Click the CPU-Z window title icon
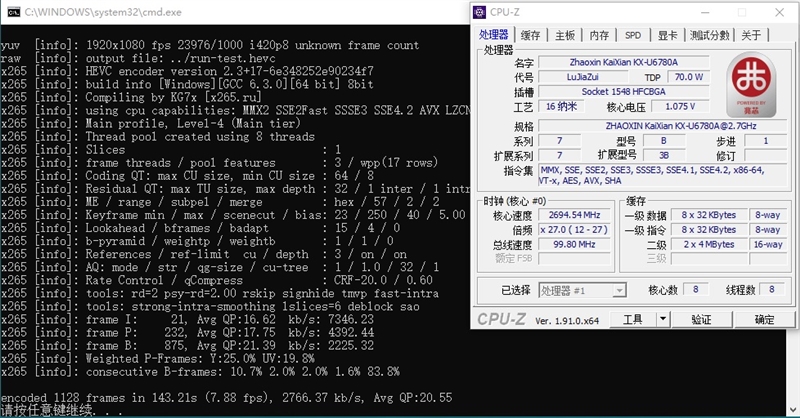 click(x=479, y=13)
